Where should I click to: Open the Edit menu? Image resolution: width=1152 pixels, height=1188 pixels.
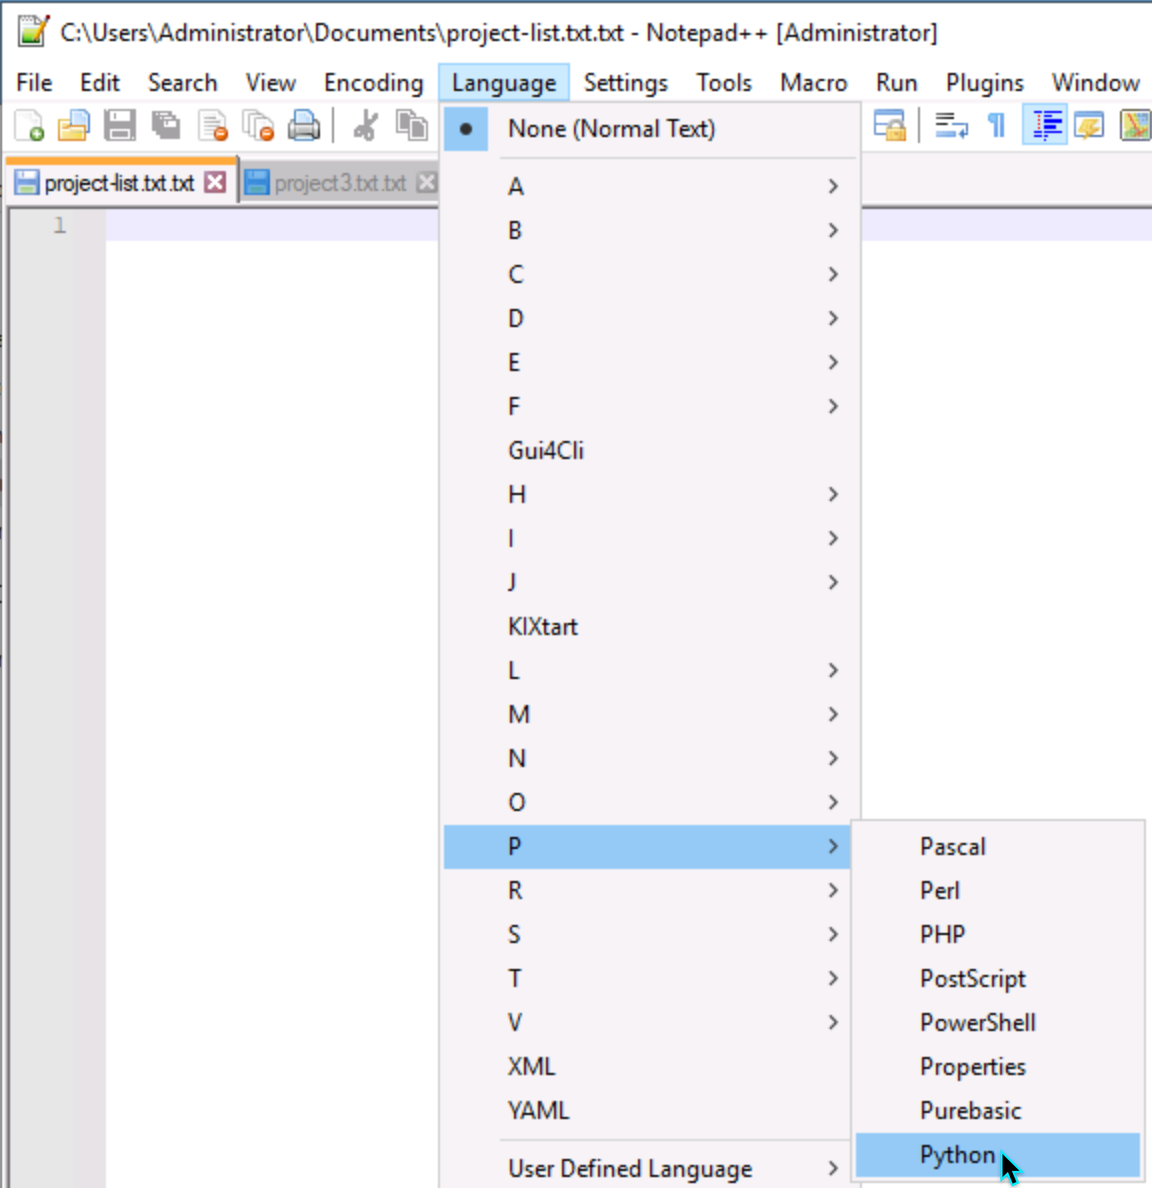[100, 83]
